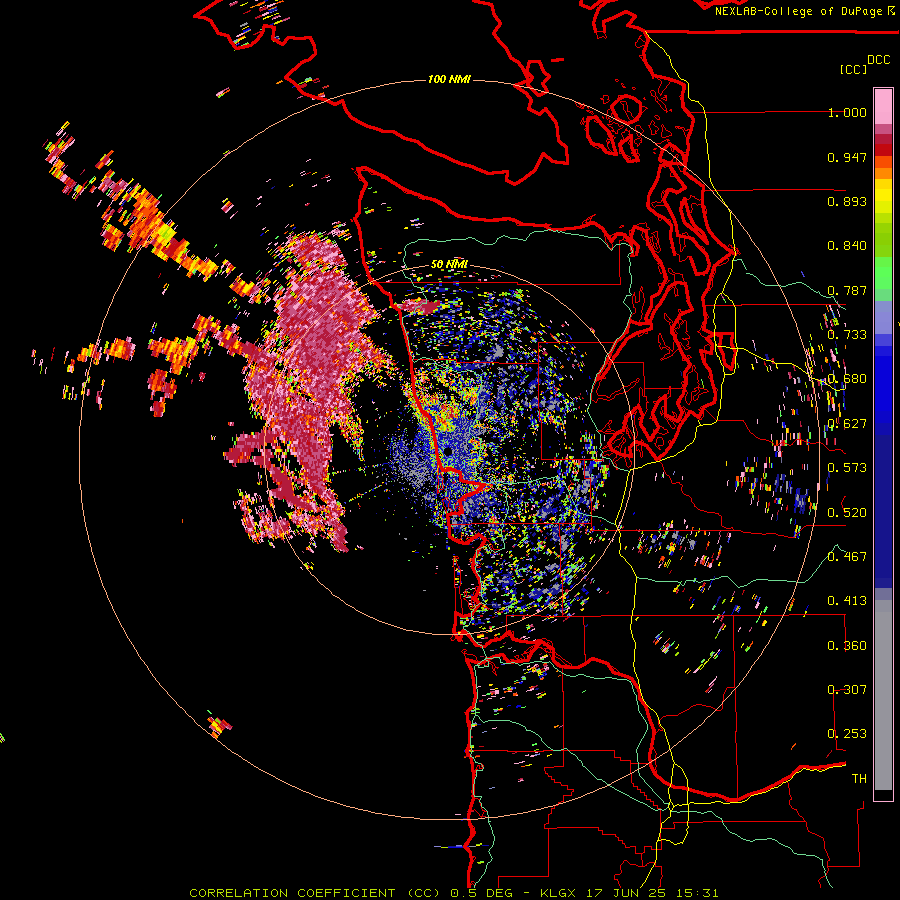Click the 15:31 timestamp in the caption
900x900 pixels.
coord(696,893)
